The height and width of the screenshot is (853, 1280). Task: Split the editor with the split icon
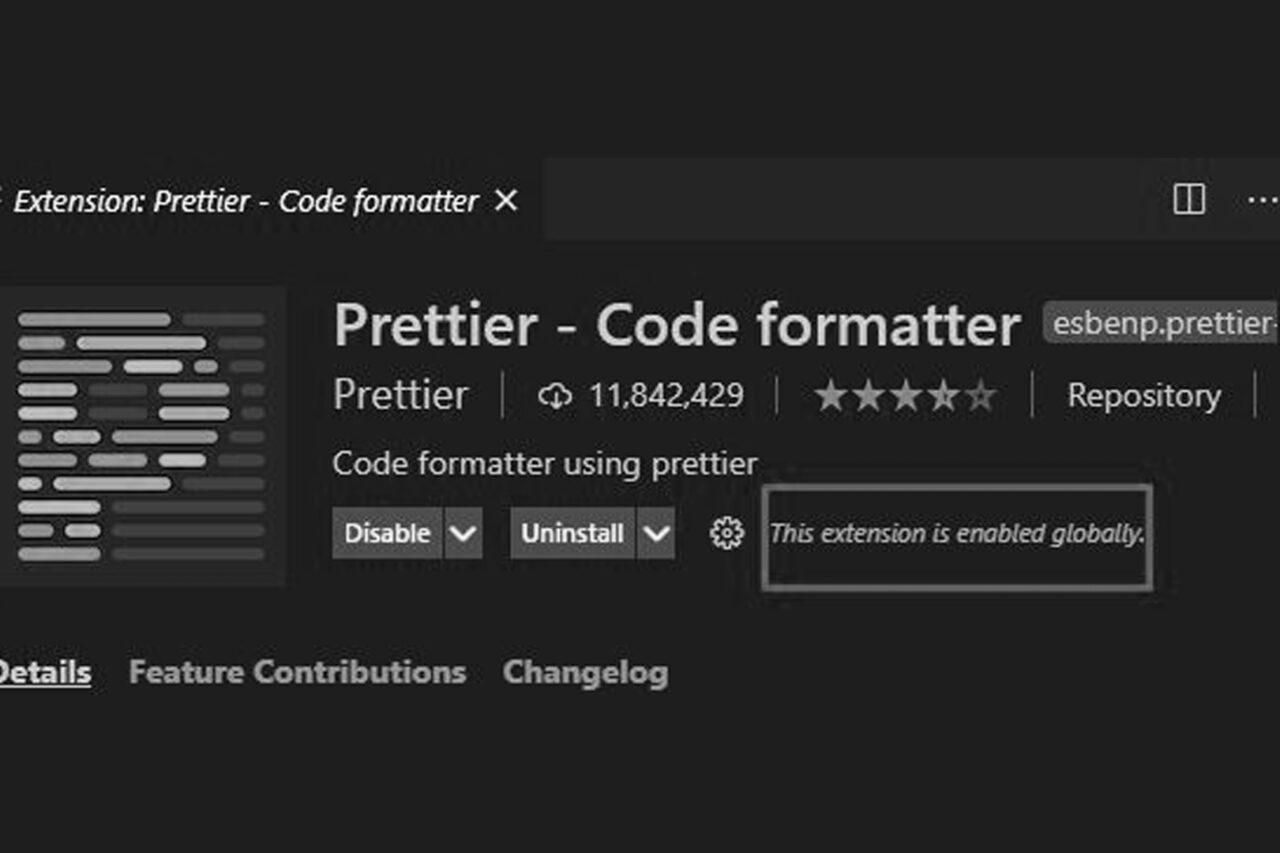(1189, 200)
